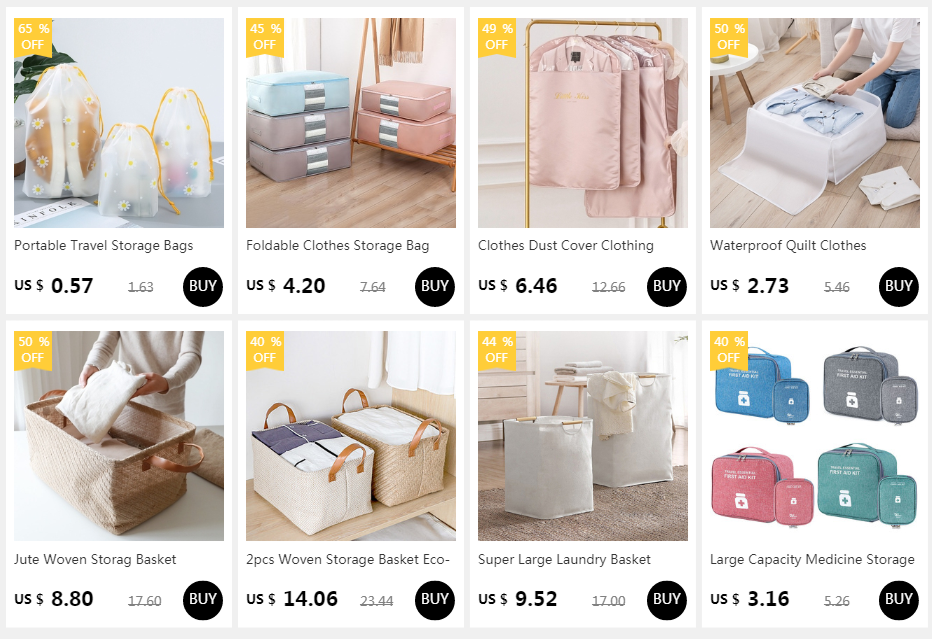Image resolution: width=932 pixels, height=639 pixels.
Task: Click the US $14.06 price text
Action: click(x=292, y=599)
